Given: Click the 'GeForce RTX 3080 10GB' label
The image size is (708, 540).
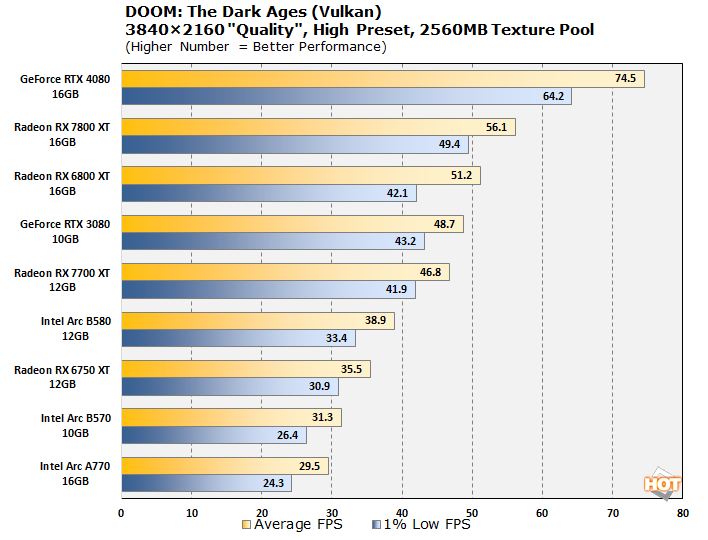Looking at the screenshot, I should 65,232.
